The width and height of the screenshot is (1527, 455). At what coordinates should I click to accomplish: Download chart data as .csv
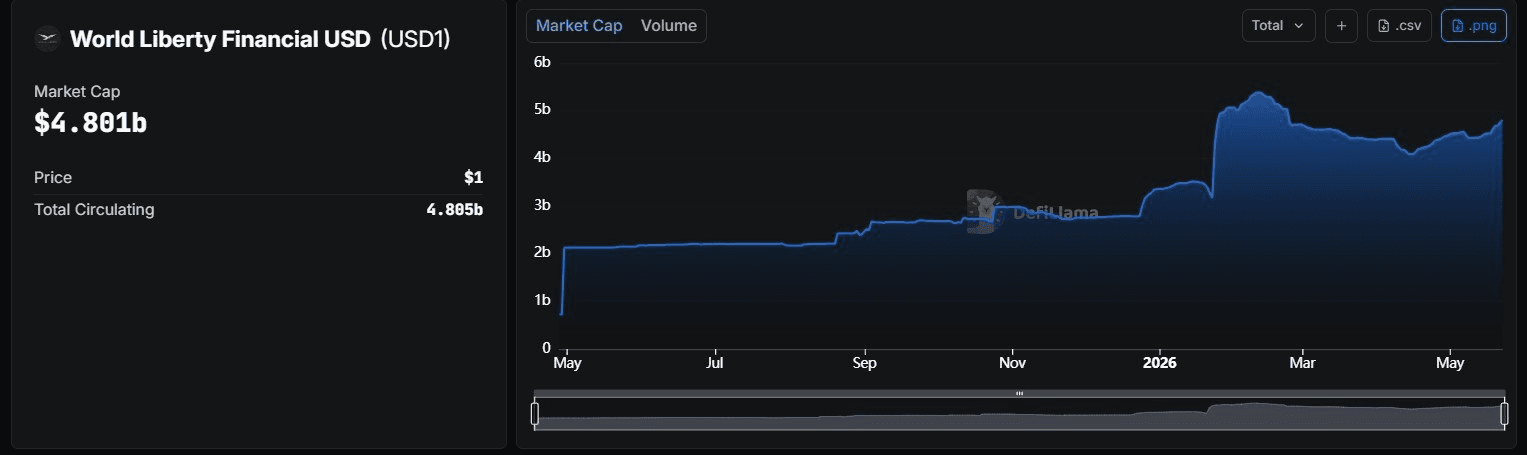coord(1400,26)
